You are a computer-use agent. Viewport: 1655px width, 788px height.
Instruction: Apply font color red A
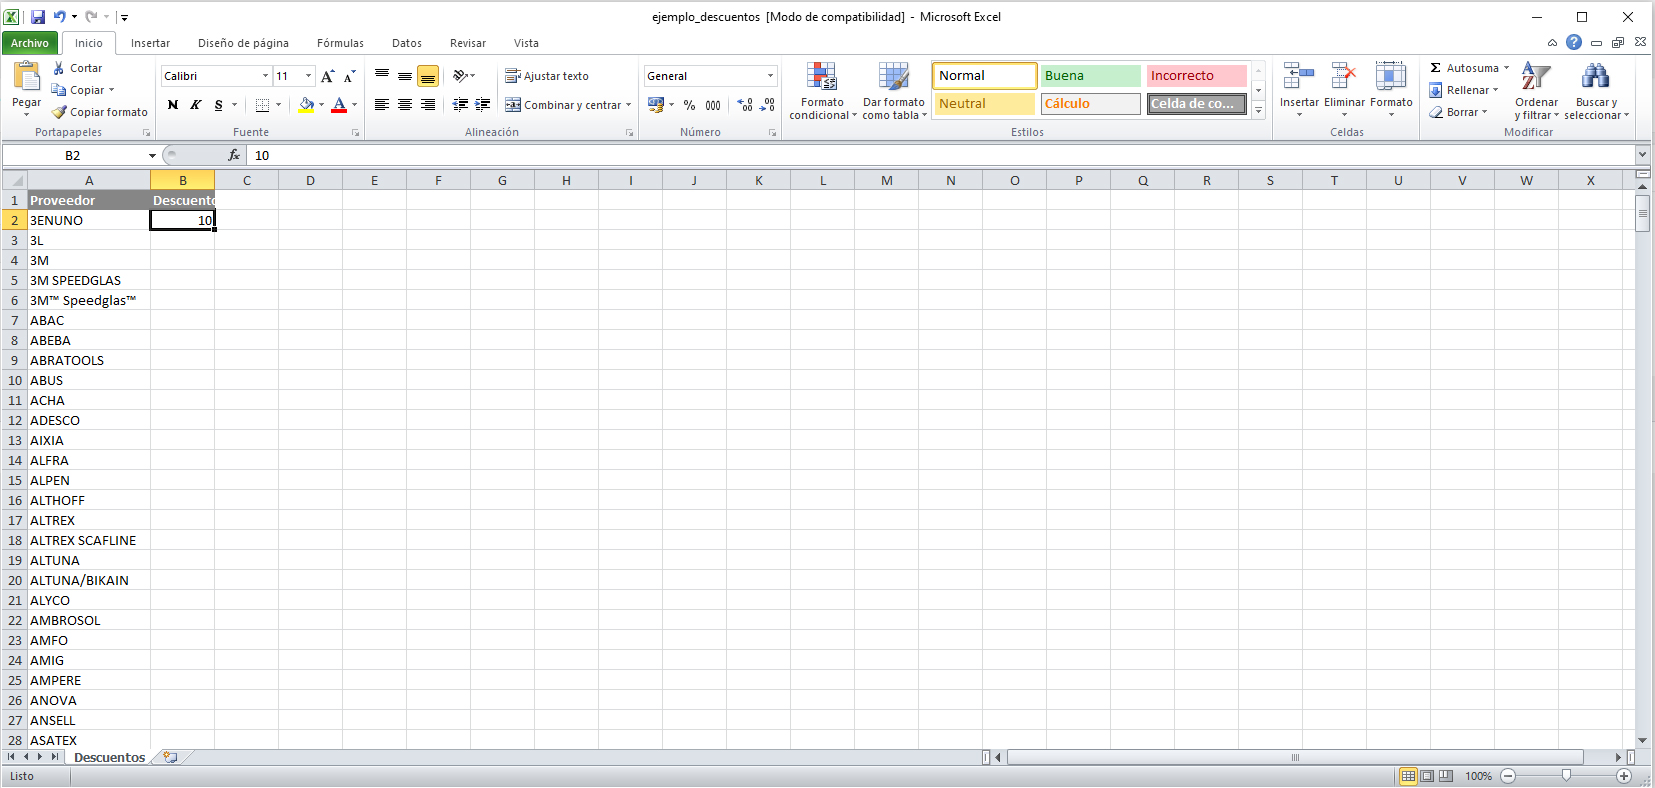click(x=339, y=105)
